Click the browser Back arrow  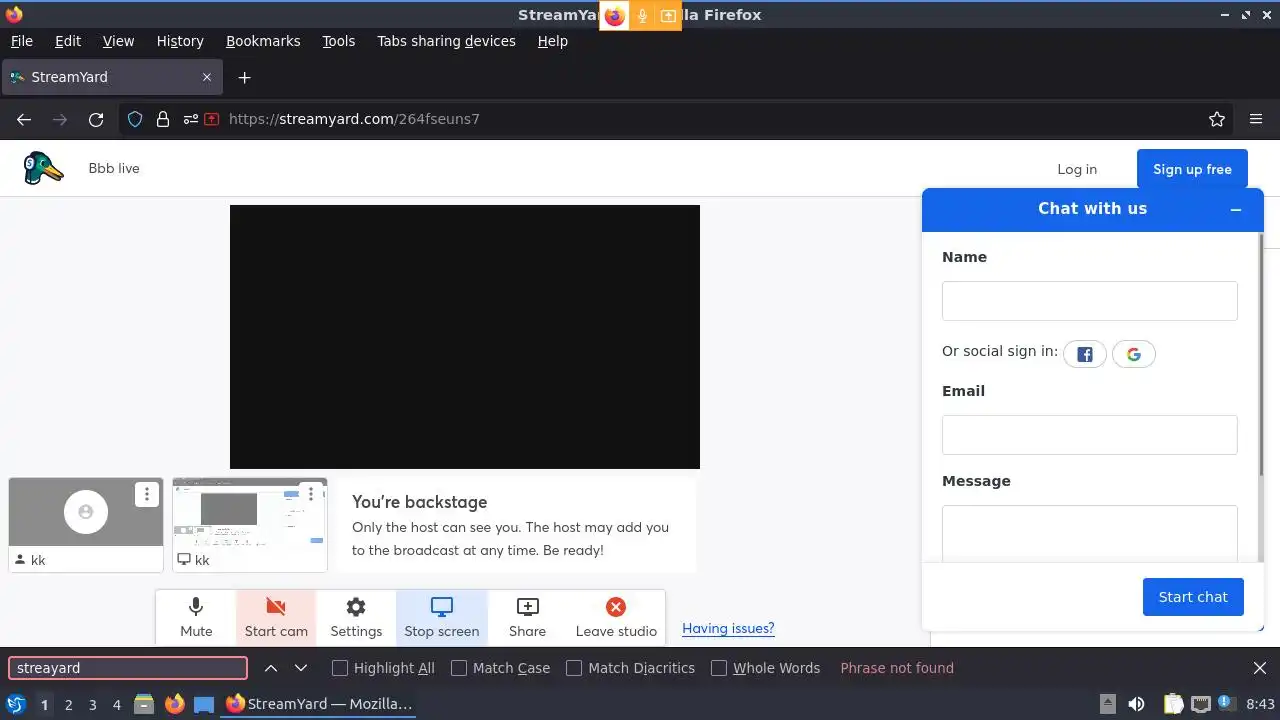[24, 119]
